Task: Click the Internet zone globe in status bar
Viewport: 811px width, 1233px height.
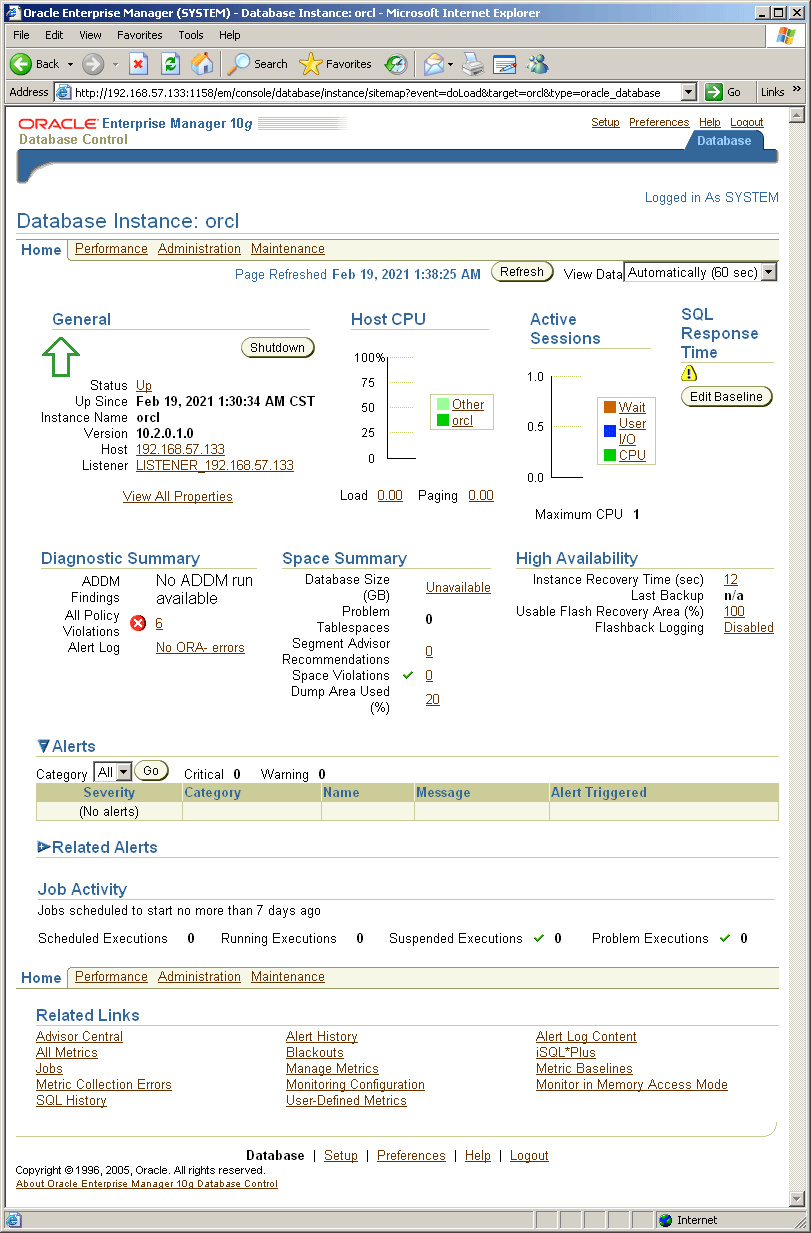Action: point(665,1220)
